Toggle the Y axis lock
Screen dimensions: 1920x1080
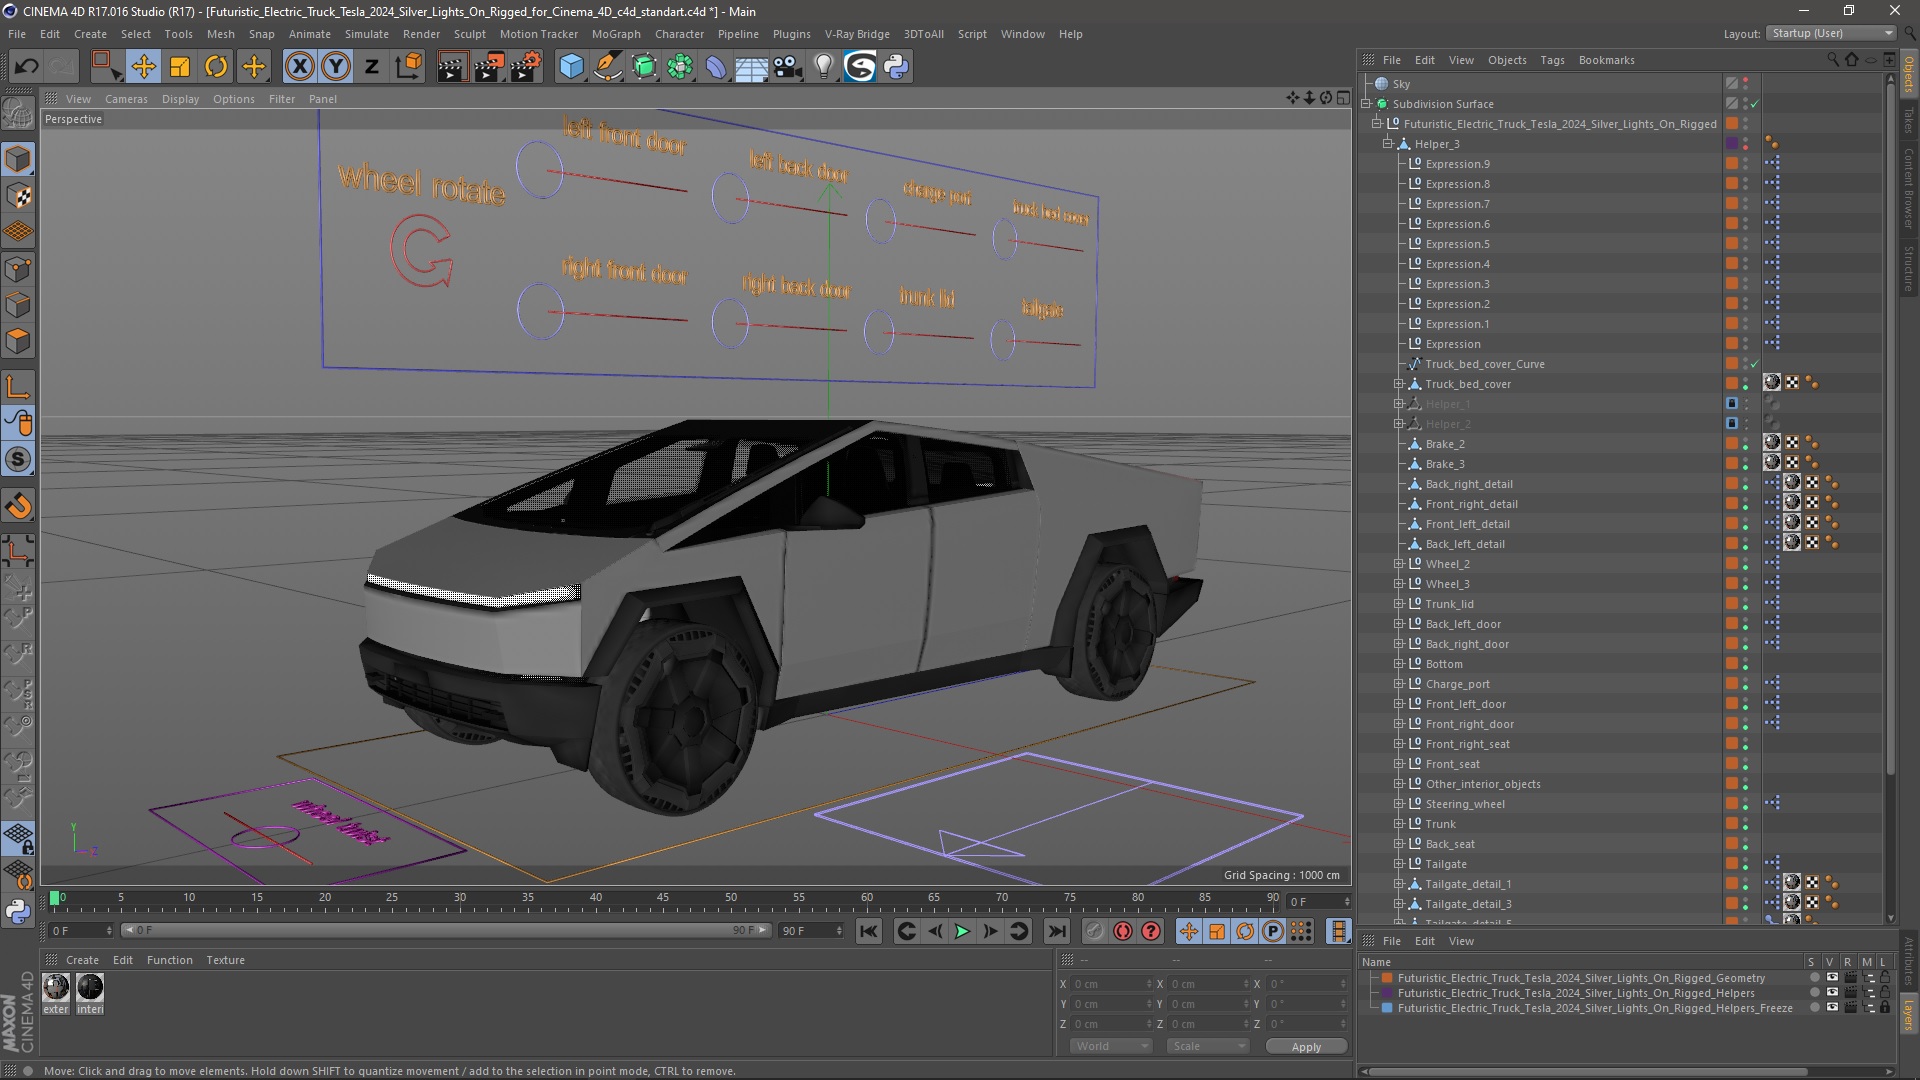coord(336,67)
